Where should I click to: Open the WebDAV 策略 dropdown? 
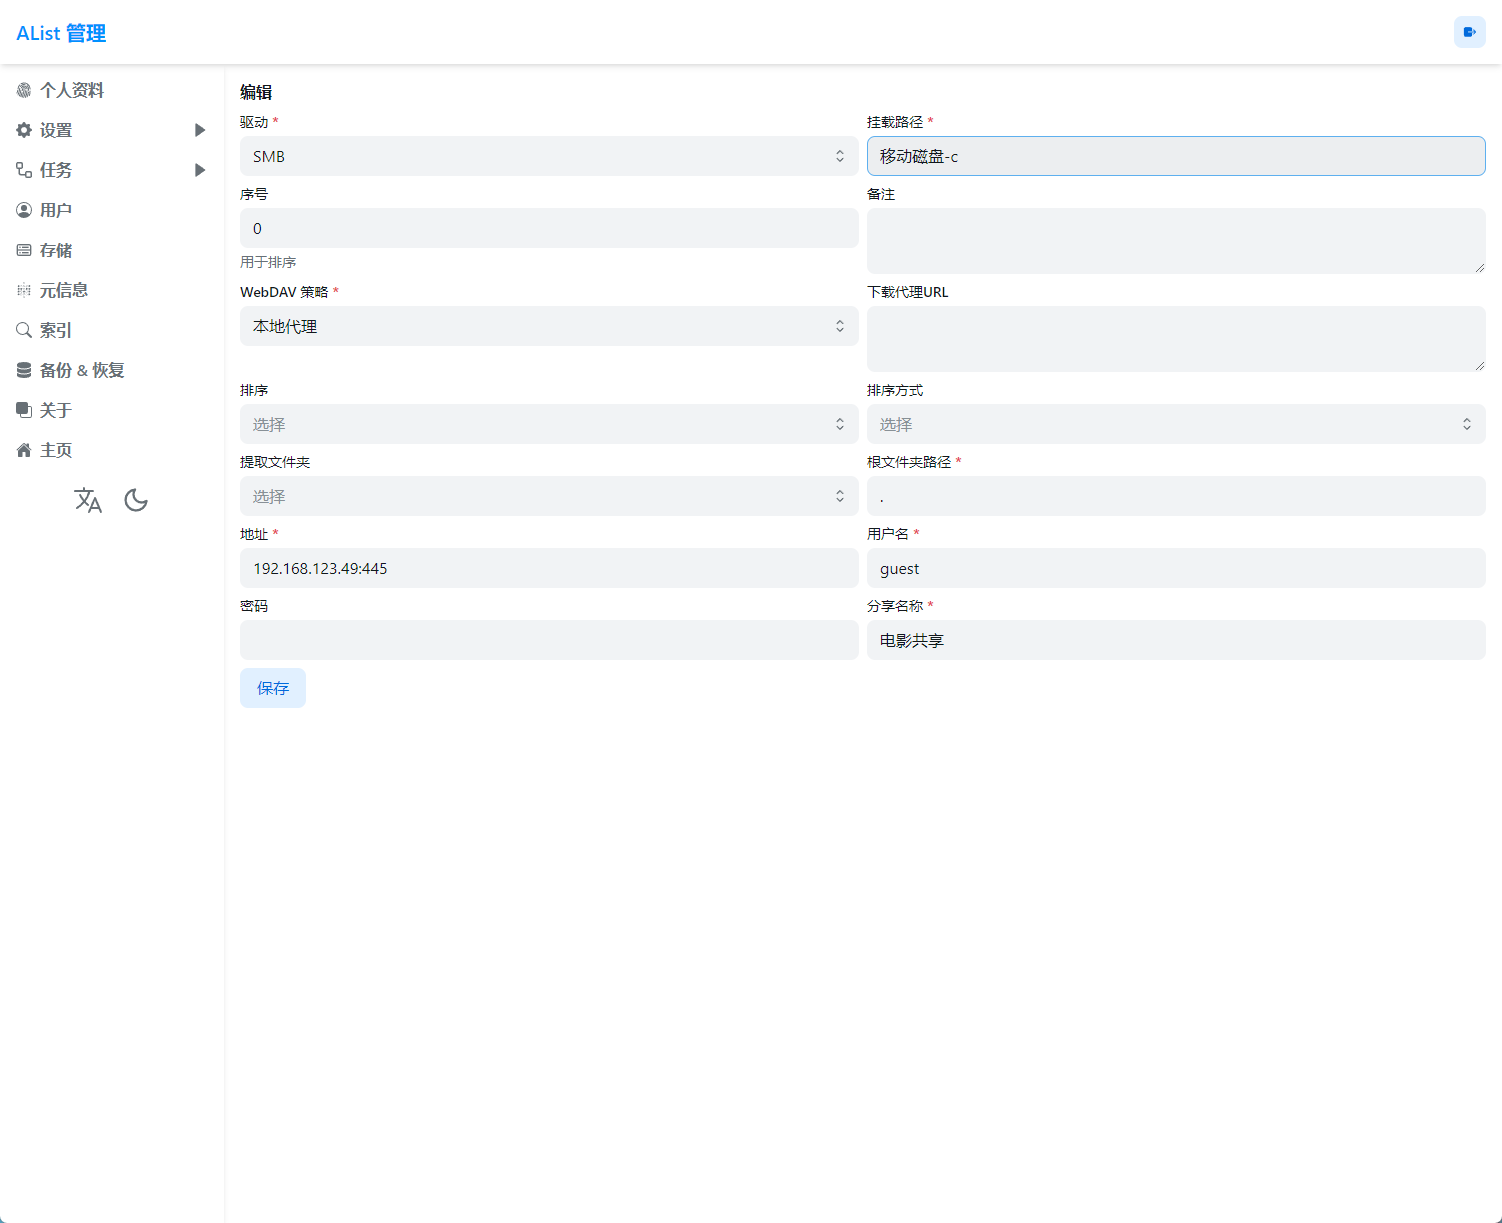click(549, 326)
